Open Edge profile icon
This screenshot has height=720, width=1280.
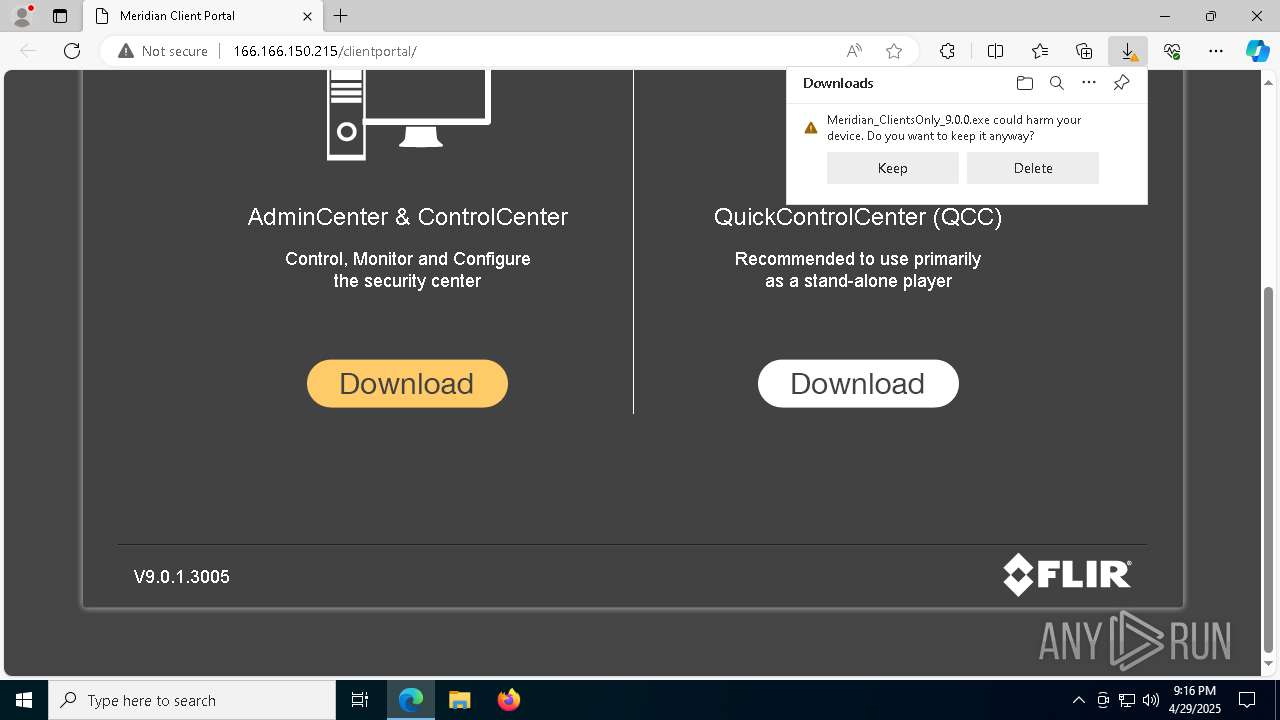pos(22,15)
